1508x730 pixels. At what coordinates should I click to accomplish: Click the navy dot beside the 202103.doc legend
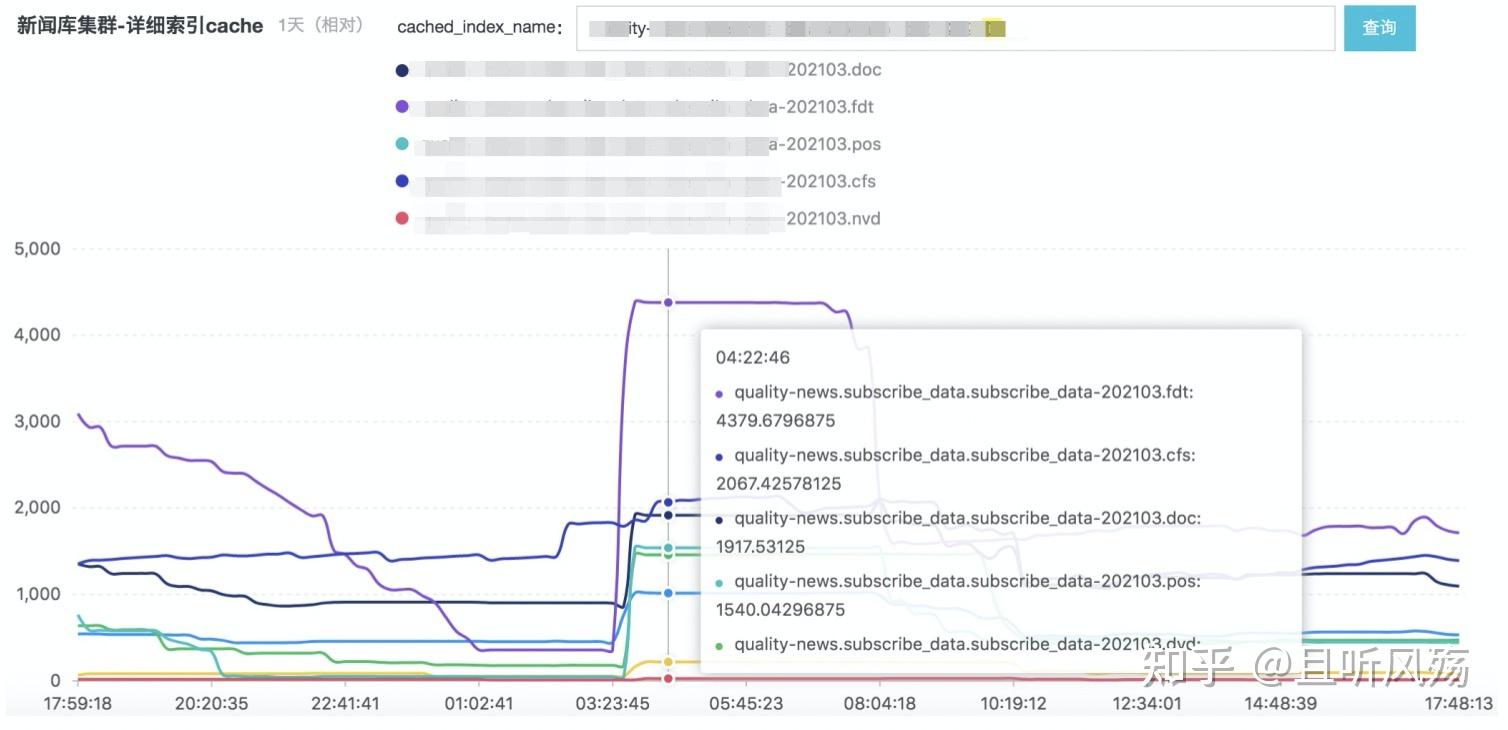coord(401,69)
